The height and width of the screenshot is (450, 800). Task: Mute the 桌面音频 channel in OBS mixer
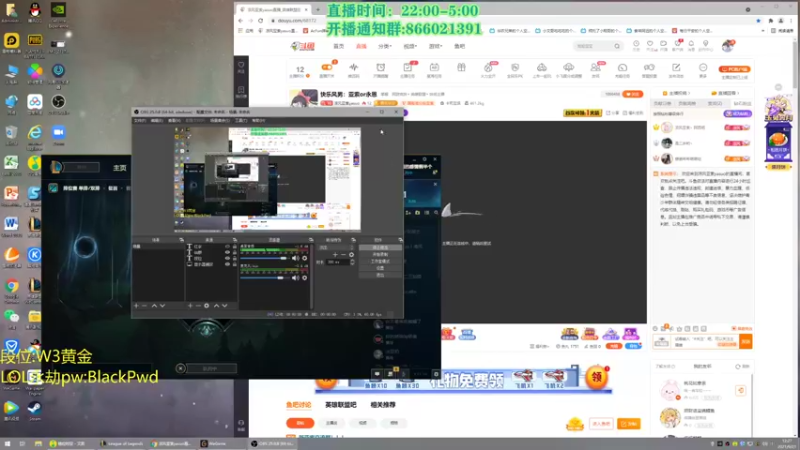pyautogui.click(x=295, y=258)
